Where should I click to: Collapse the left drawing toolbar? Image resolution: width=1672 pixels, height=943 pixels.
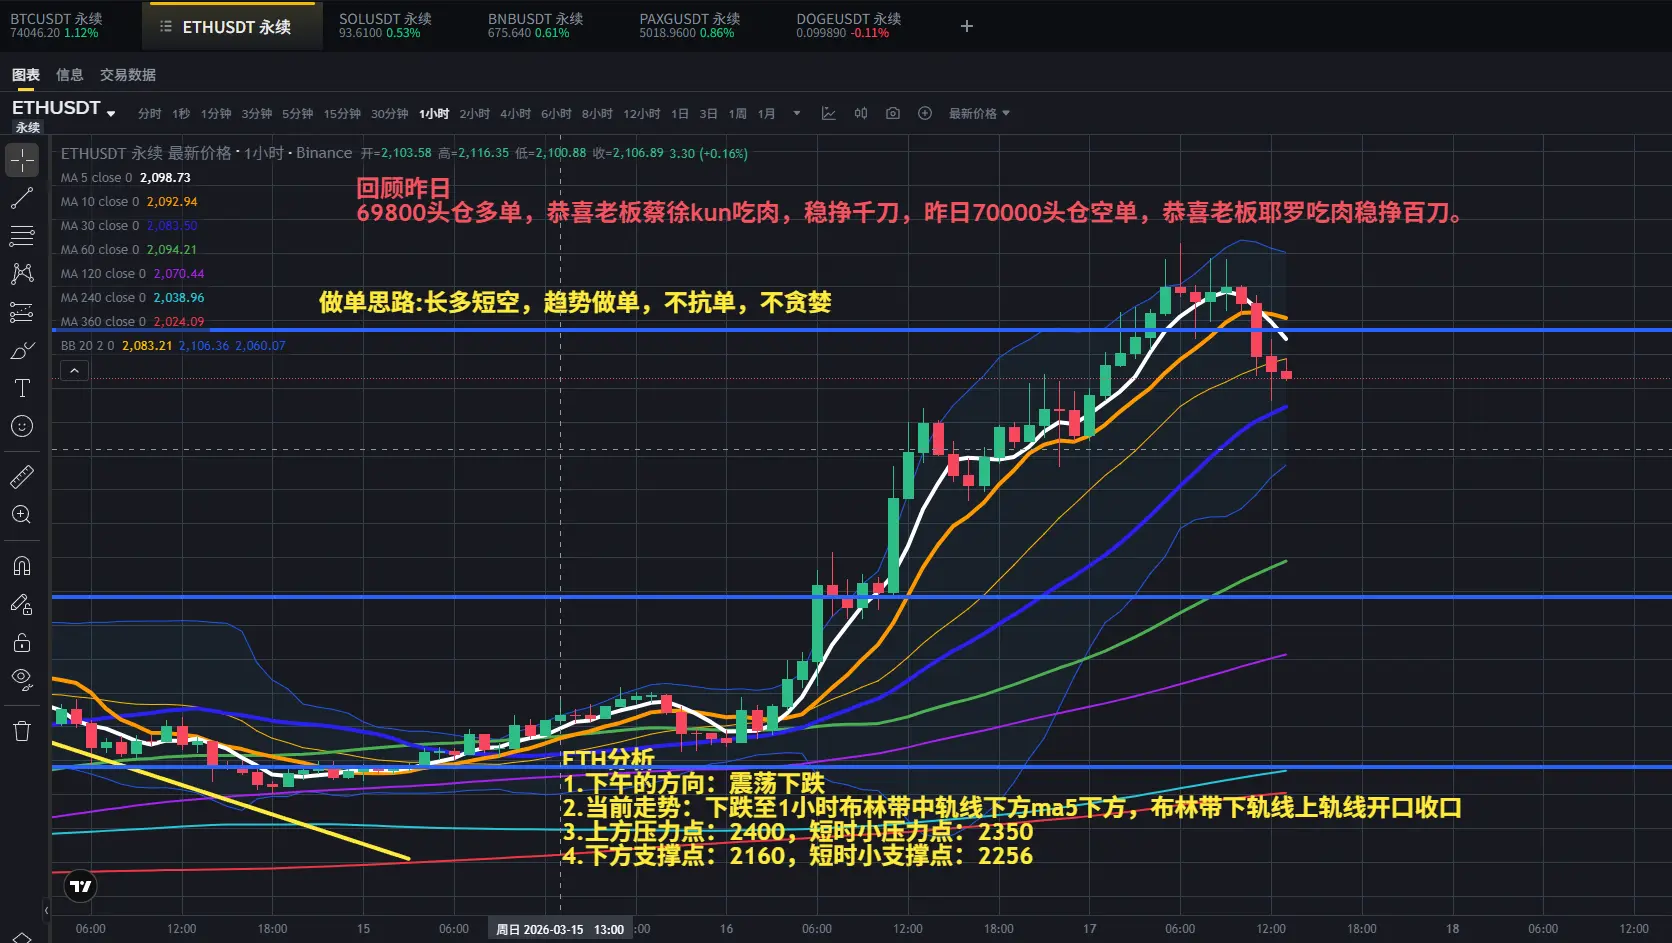pyautogui.click(x=46, y=910)
